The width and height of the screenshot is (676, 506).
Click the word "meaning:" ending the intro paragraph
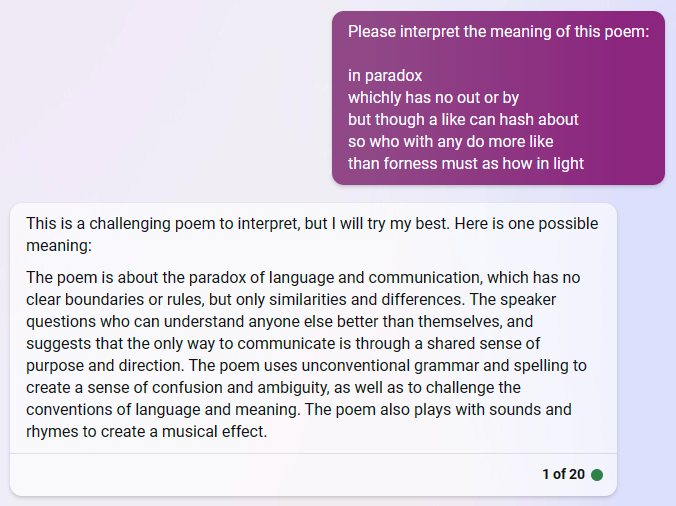pos(59,246)
